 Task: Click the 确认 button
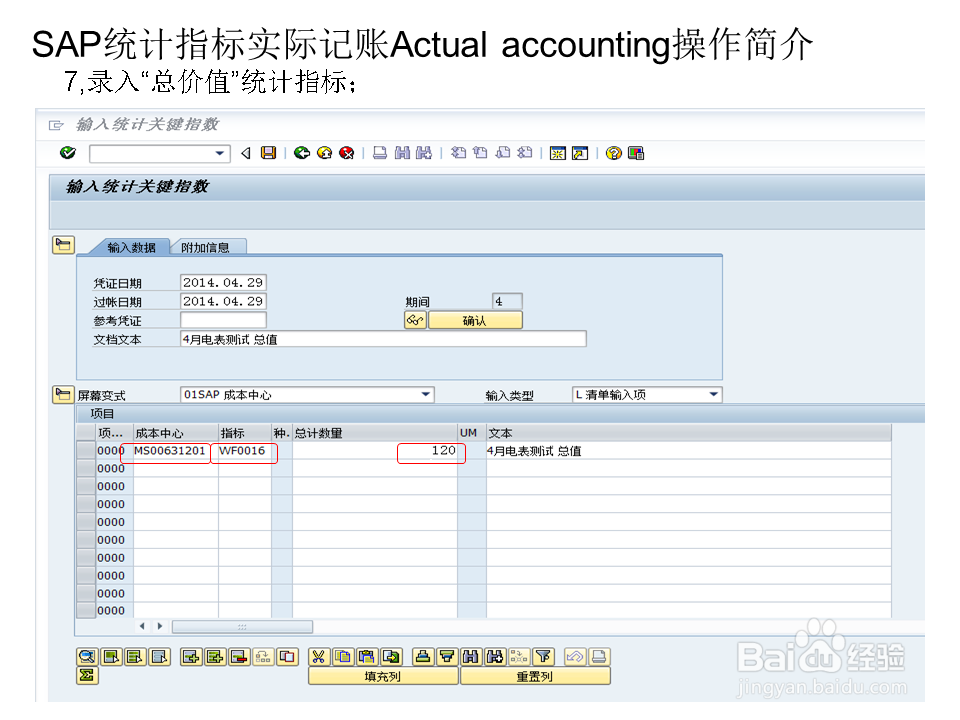pos(475,320)
